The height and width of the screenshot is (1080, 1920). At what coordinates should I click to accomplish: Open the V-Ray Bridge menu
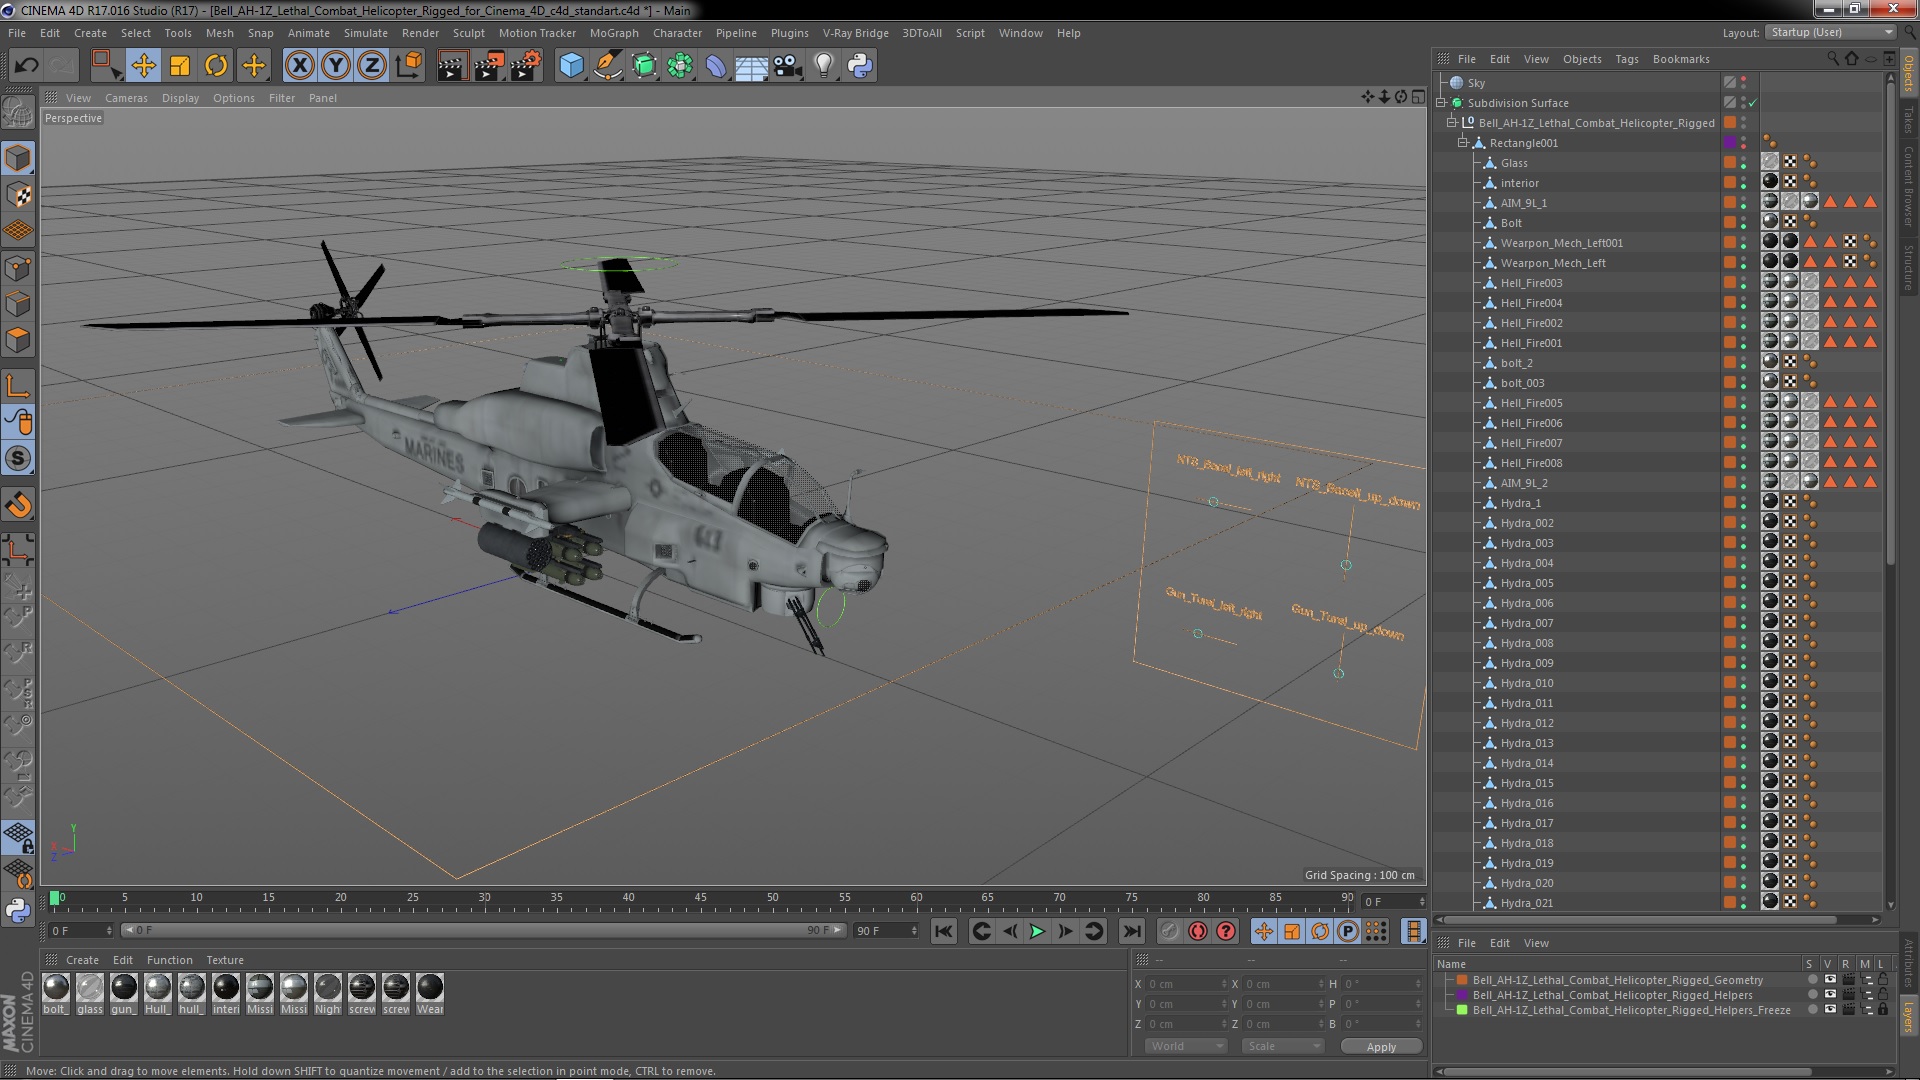coord(855,33)
